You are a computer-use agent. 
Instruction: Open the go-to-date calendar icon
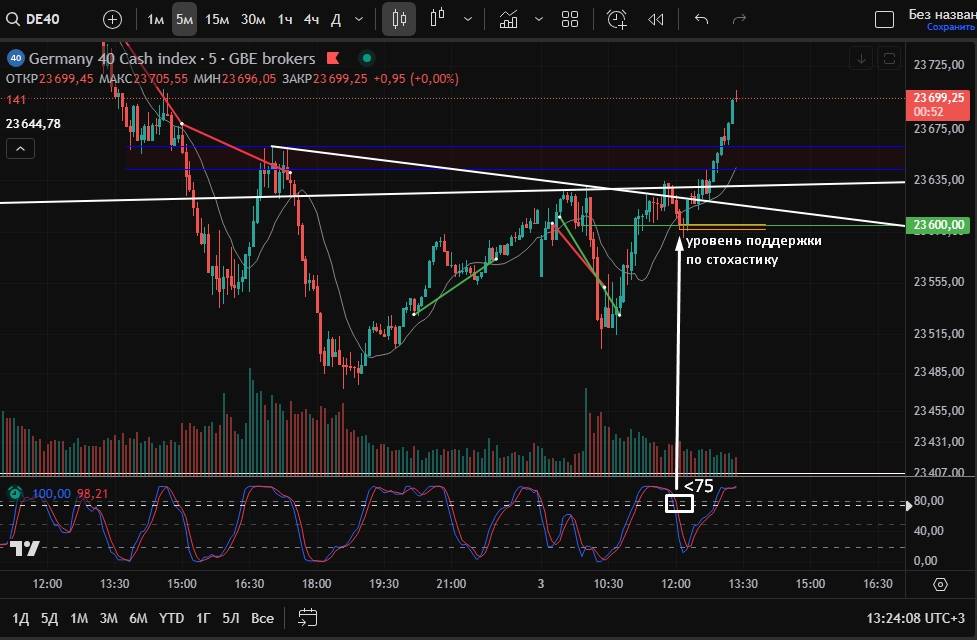[x=307, y=618]
